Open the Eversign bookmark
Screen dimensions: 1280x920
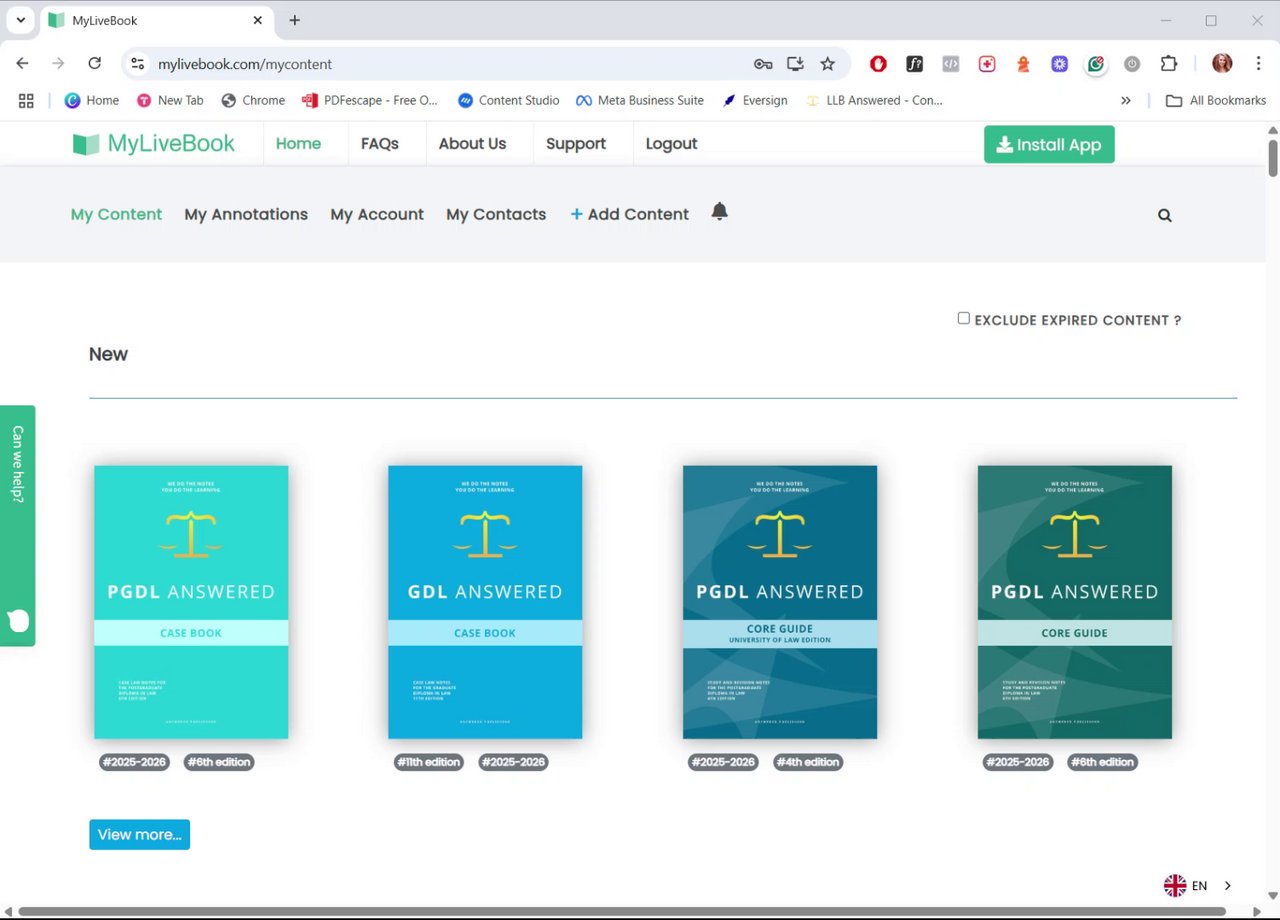click(755, 100)
